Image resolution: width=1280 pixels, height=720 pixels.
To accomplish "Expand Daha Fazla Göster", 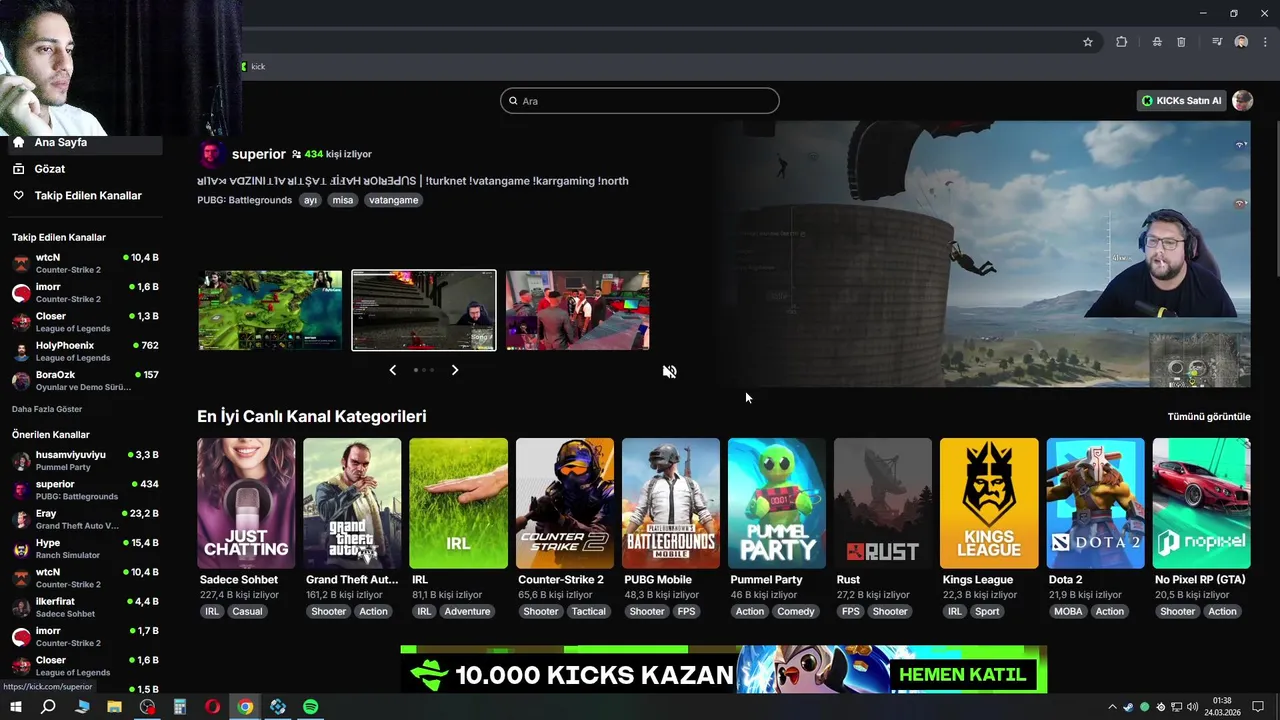I will tap(47, 409).
